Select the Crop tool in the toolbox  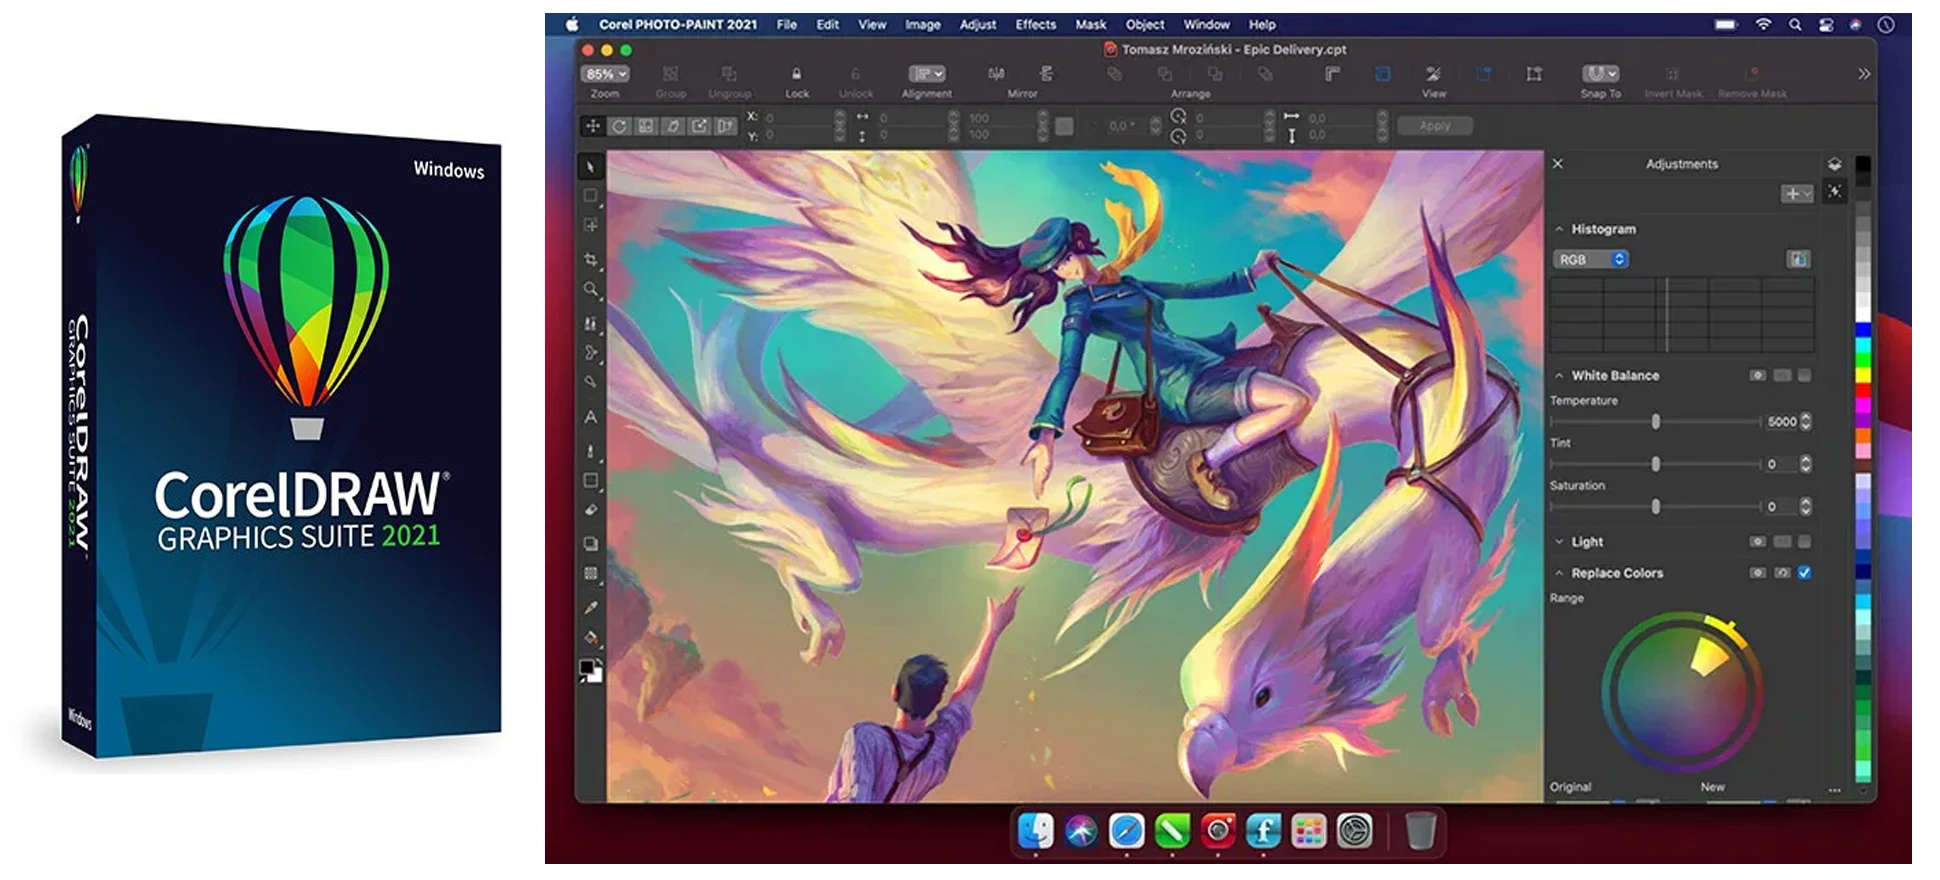(x=591, y=260)
